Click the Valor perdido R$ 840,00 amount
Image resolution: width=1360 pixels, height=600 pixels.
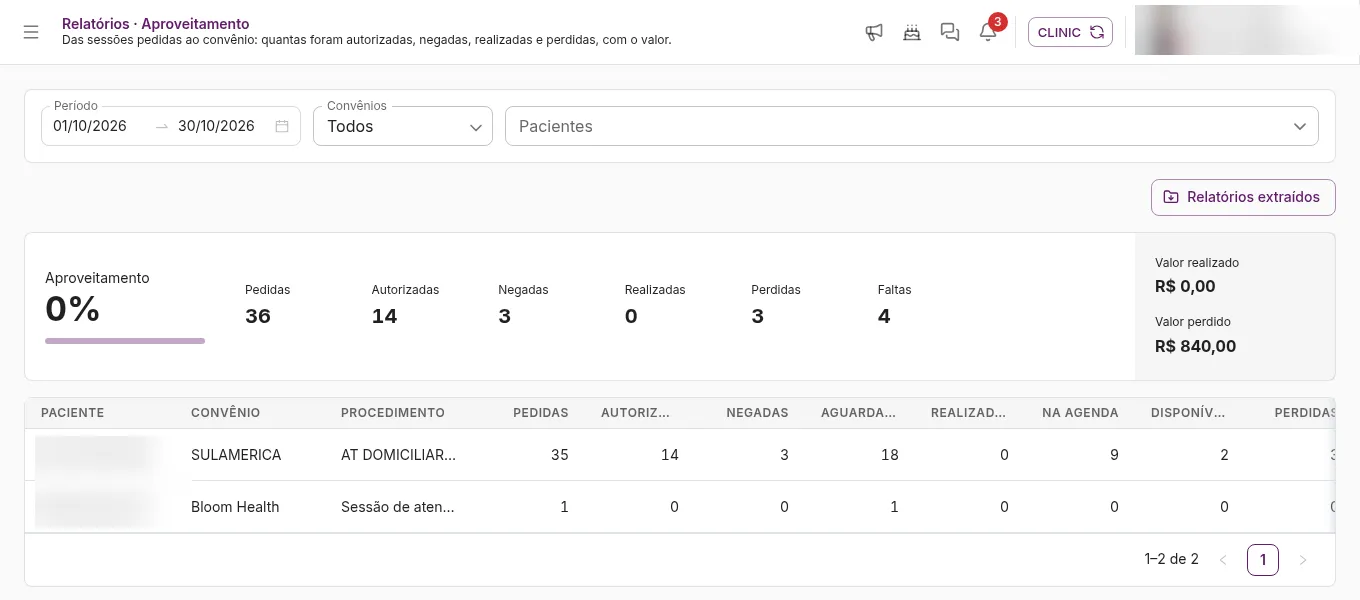(1195, 347)
